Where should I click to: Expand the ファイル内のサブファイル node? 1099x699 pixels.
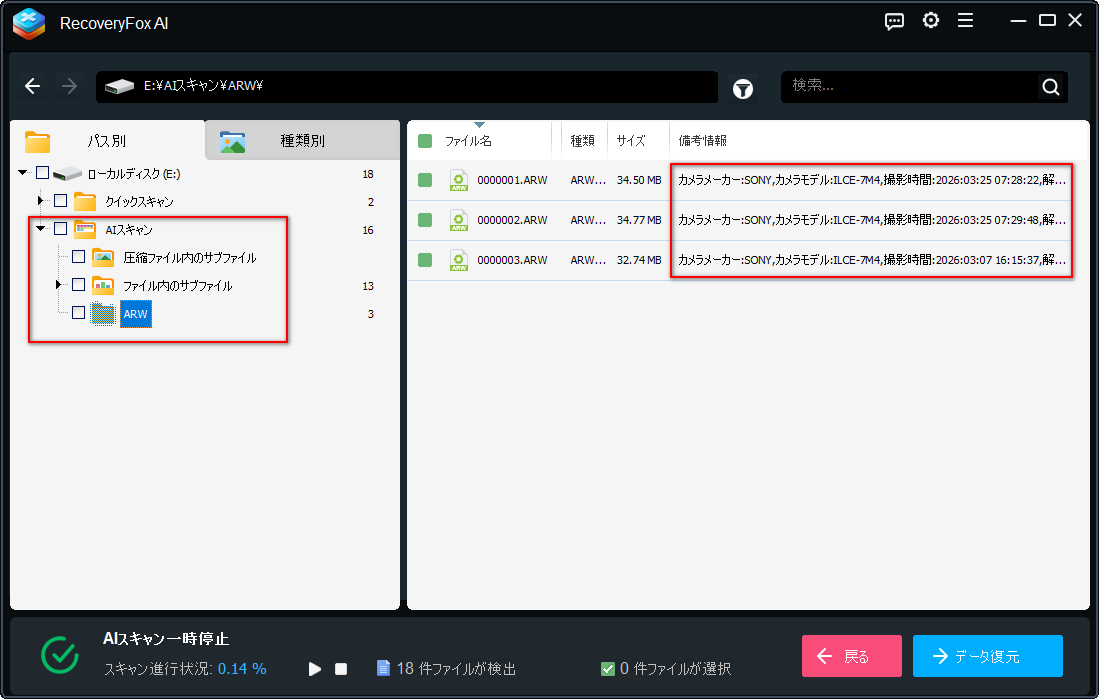click(59, 285)
